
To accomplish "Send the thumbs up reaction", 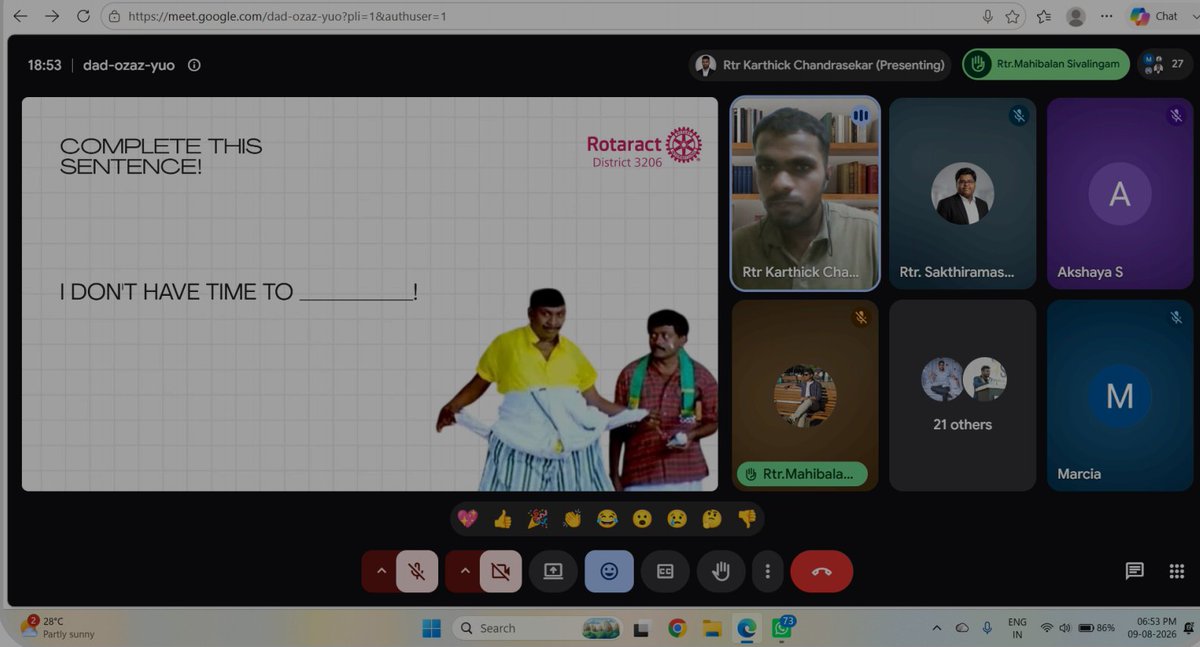I will [x=502, y=518].
